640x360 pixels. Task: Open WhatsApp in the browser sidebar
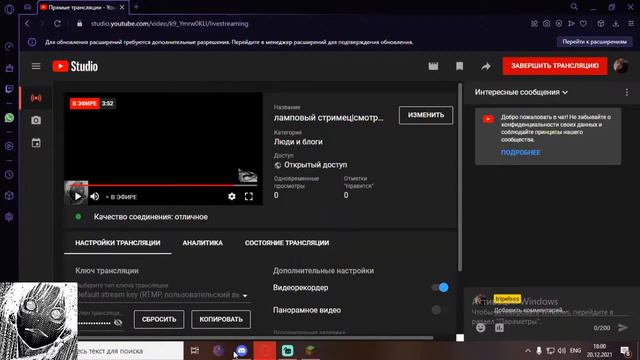point(9,118)
